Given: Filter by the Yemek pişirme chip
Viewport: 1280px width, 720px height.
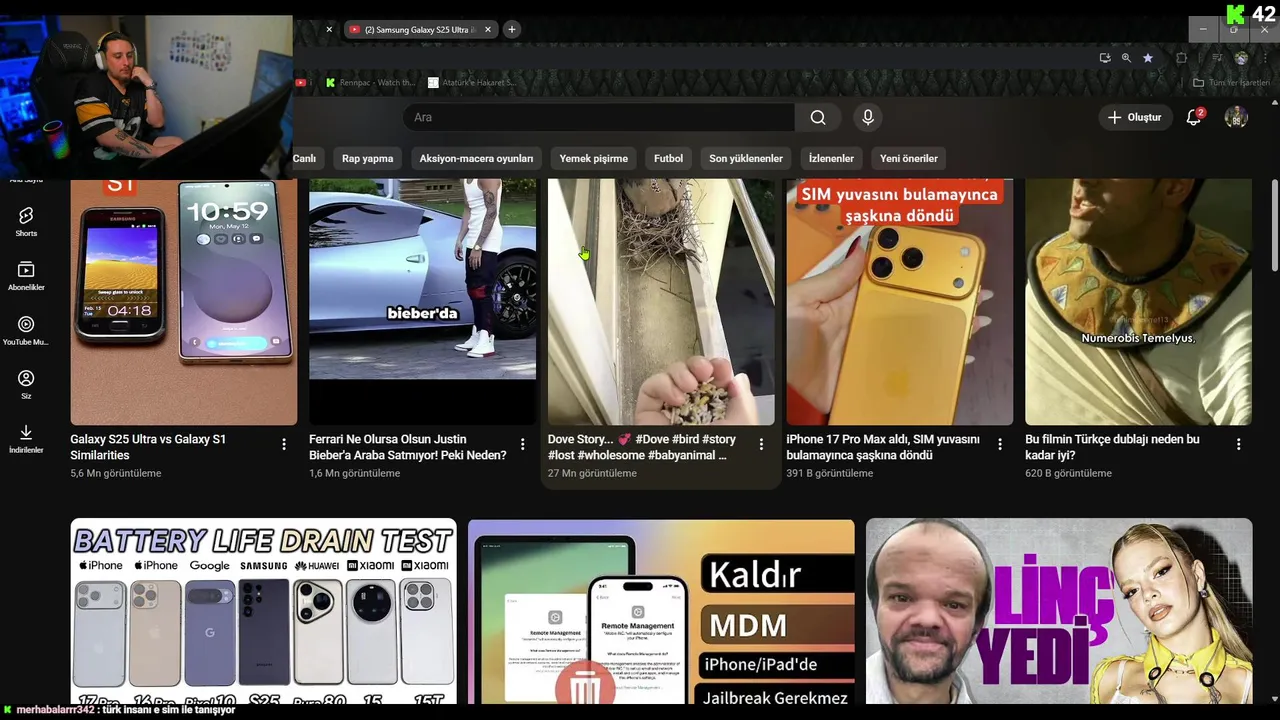Looking at the screenshot, I should (x=594, y=158).
